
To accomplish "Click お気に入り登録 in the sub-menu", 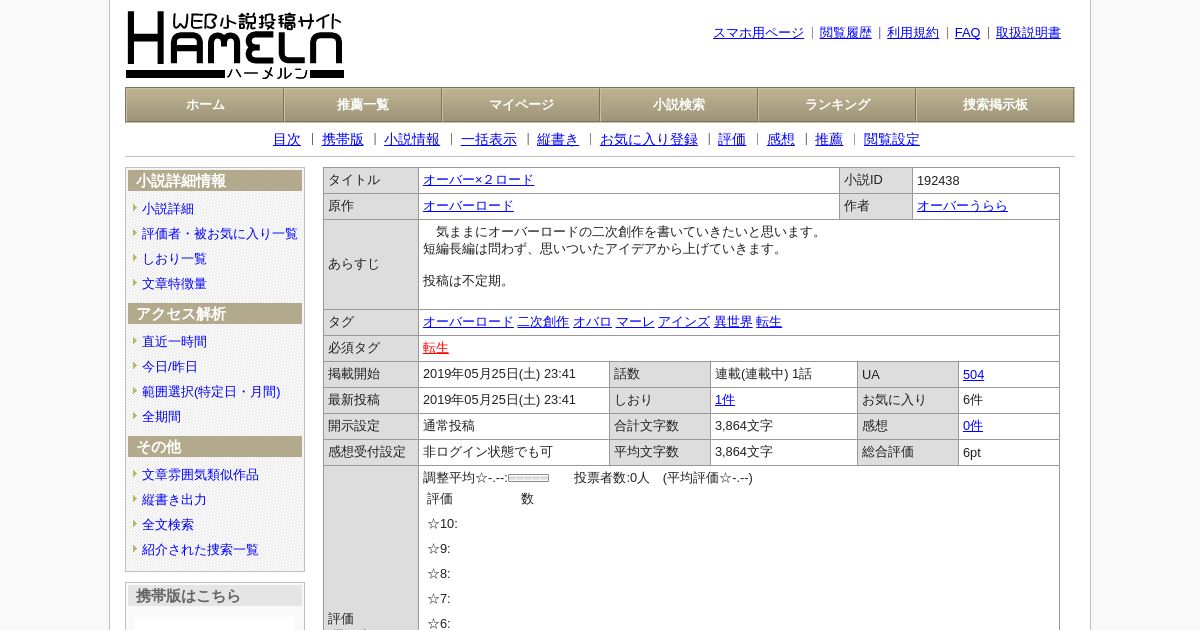I will [x=649, y=140].
